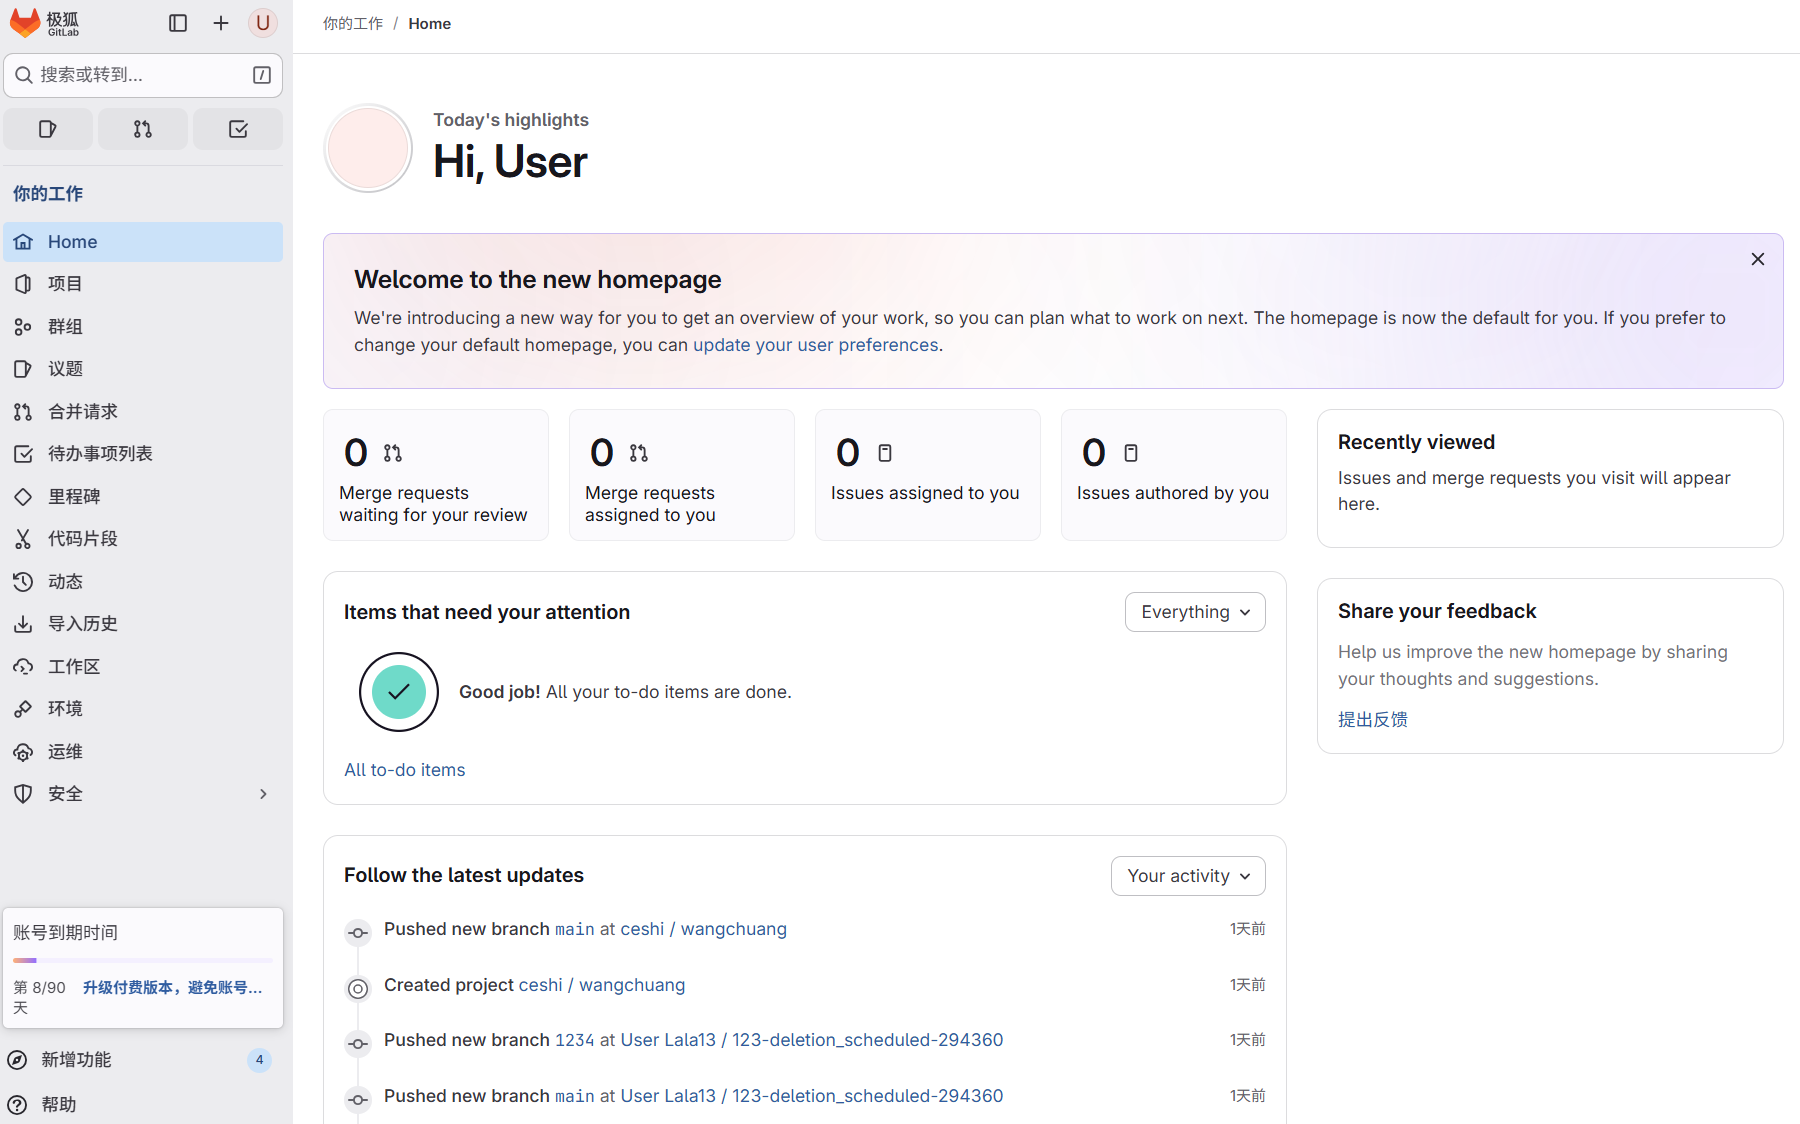
Task: Open merge requests shortcut icon
Action: [x=143, y=129]
